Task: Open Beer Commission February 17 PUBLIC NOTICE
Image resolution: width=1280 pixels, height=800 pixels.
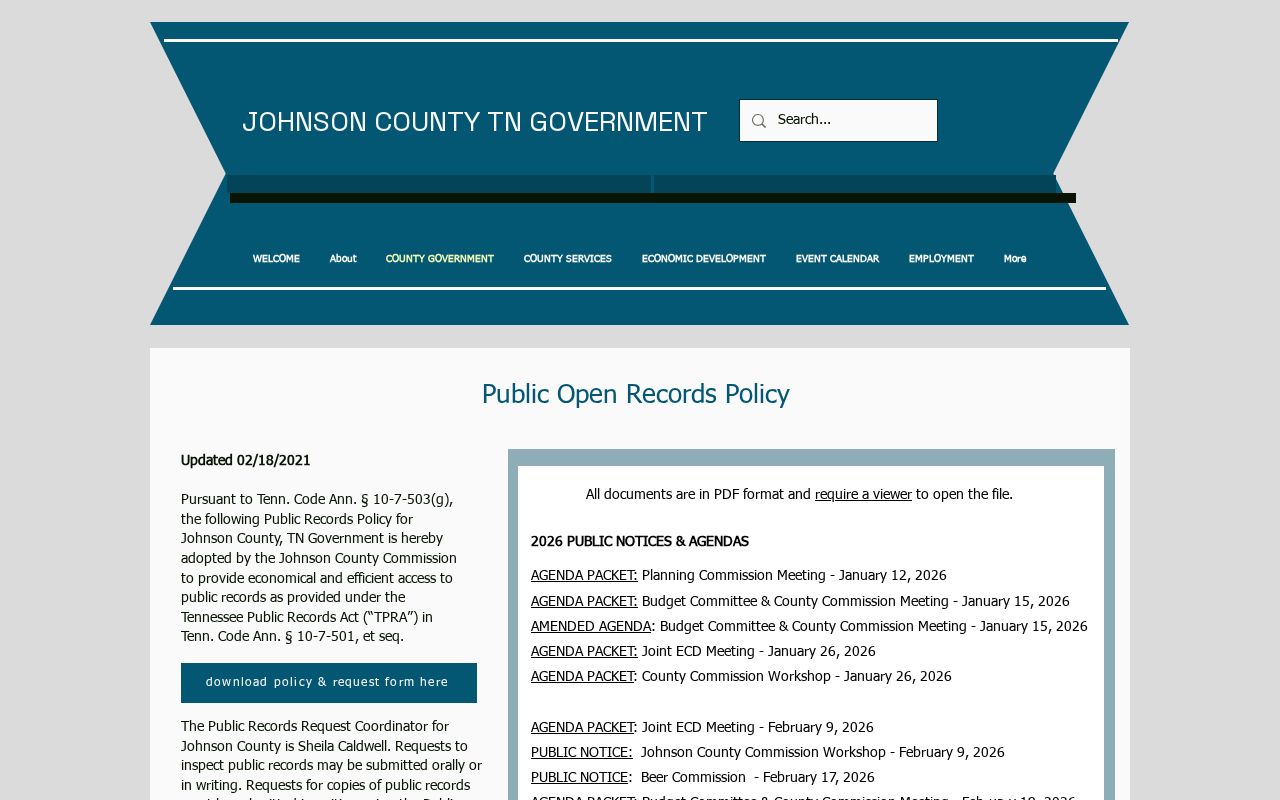Action: click(x=579, y=778)
